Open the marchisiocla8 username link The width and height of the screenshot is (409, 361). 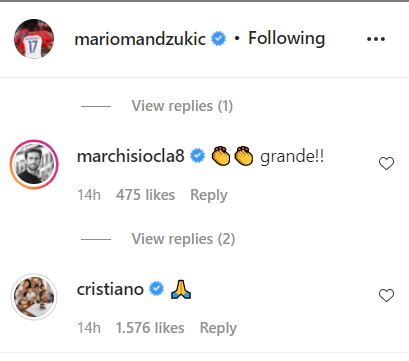coord(131,156)
